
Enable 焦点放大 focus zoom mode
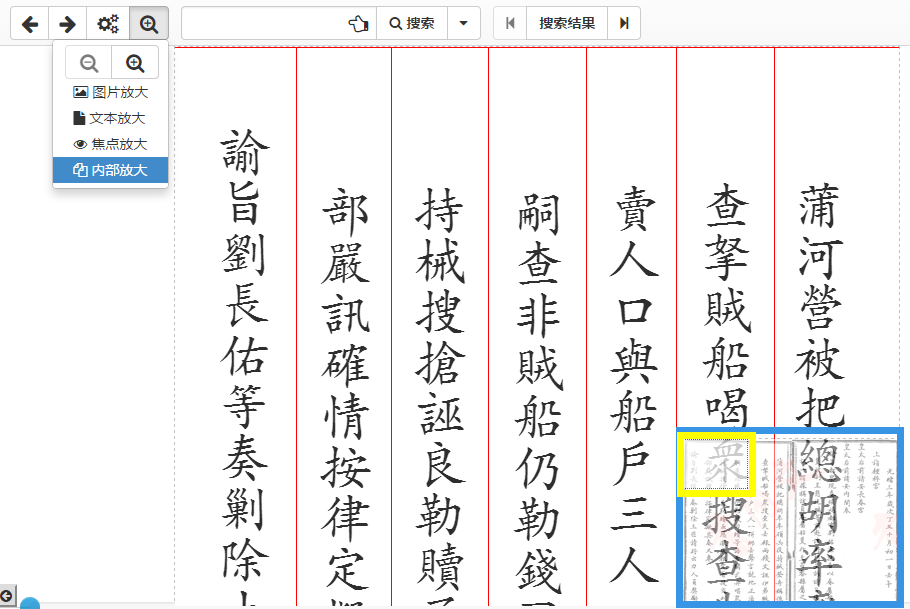pyautogui.click(x=110, y=143)
